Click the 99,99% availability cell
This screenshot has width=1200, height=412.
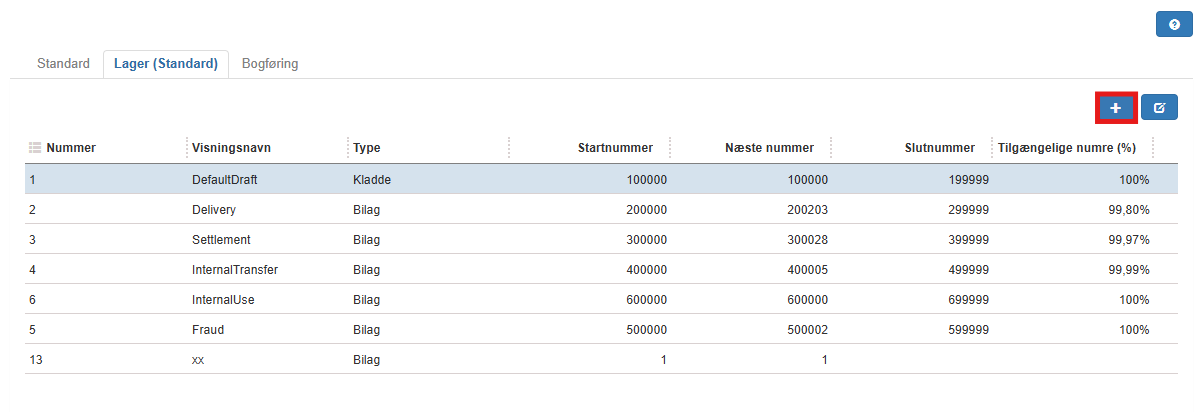click(1129, 270)
